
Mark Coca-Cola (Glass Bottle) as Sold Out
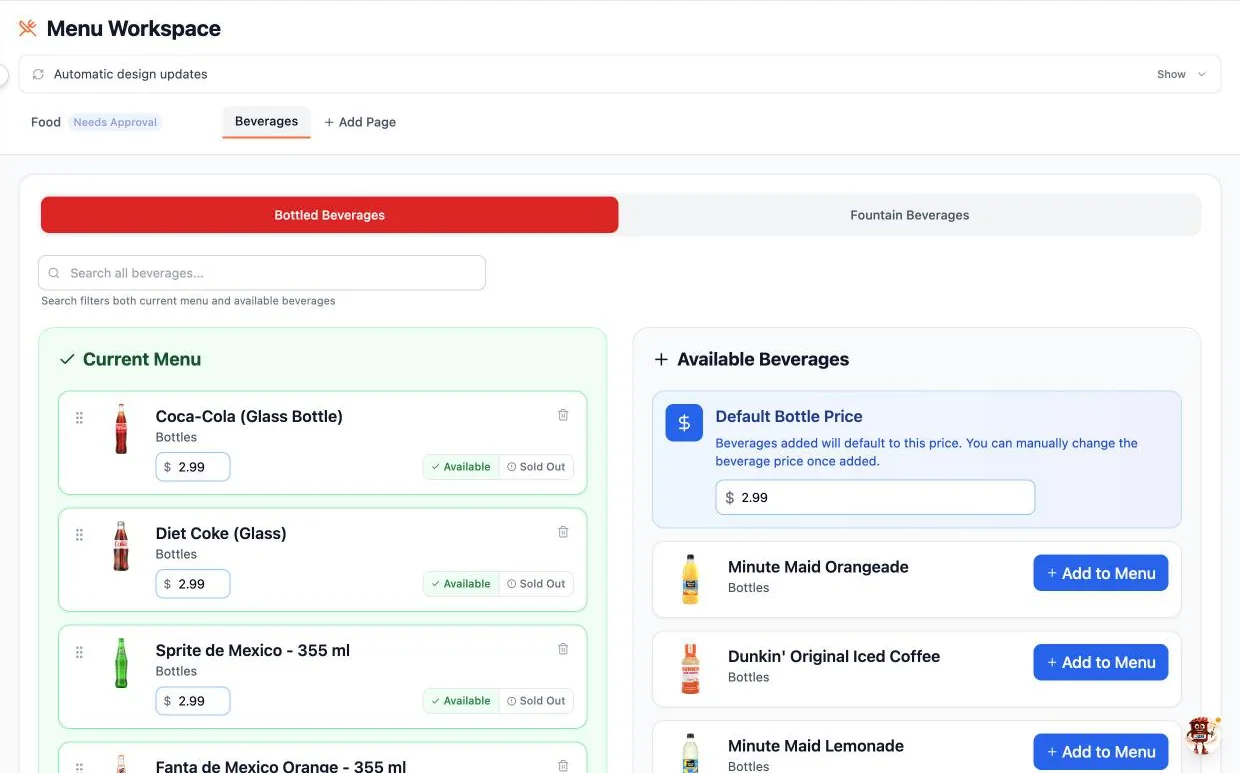pos(536,467)
